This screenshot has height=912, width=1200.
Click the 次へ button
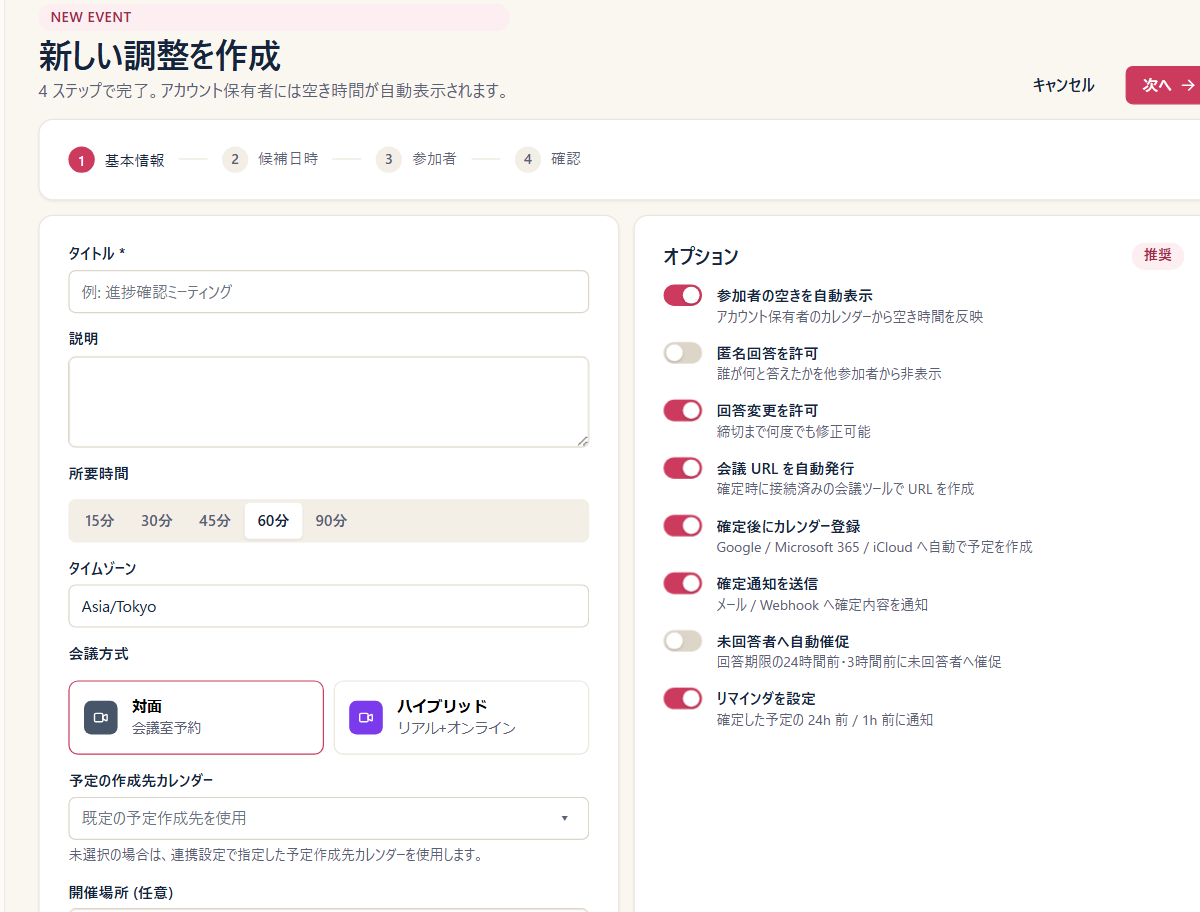click(x=1165, y=85)
